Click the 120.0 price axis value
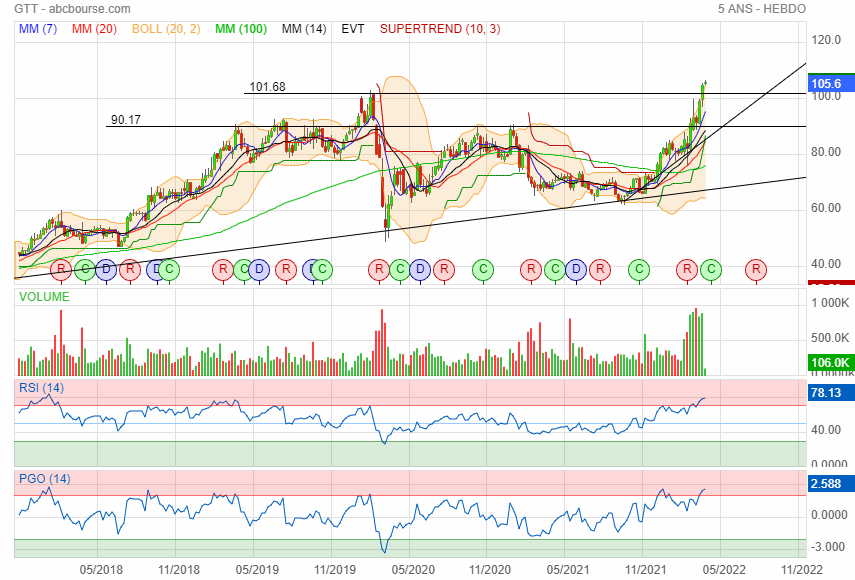 pyautogui.click(x=826, y=40)
